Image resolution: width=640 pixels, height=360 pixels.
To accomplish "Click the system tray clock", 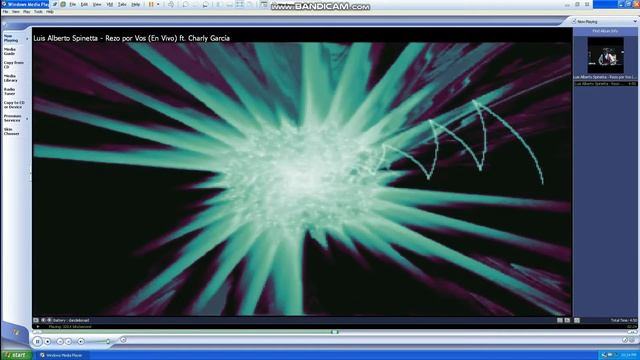I will [x=629, y=355].
